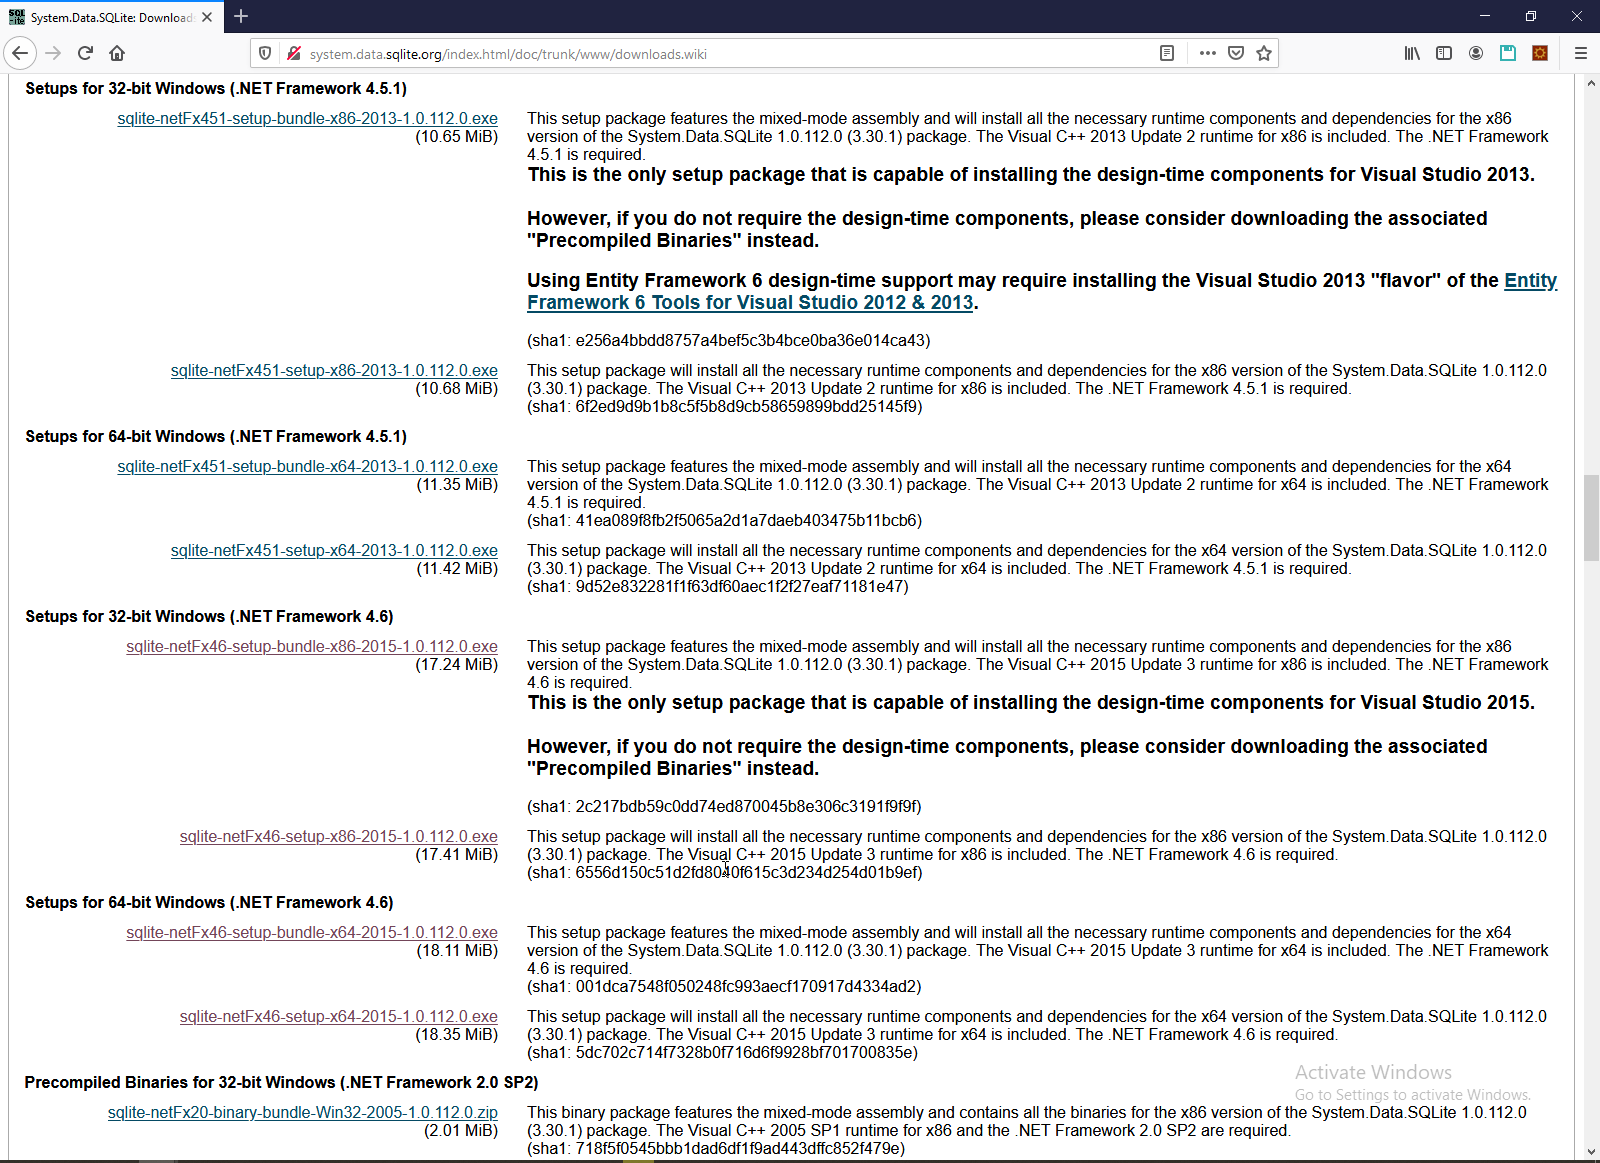The image size is (1600, 1163).
Task: Download sqlite-netFx46-setup-bundle-x64-2015 exe
Action: [312, 933]
